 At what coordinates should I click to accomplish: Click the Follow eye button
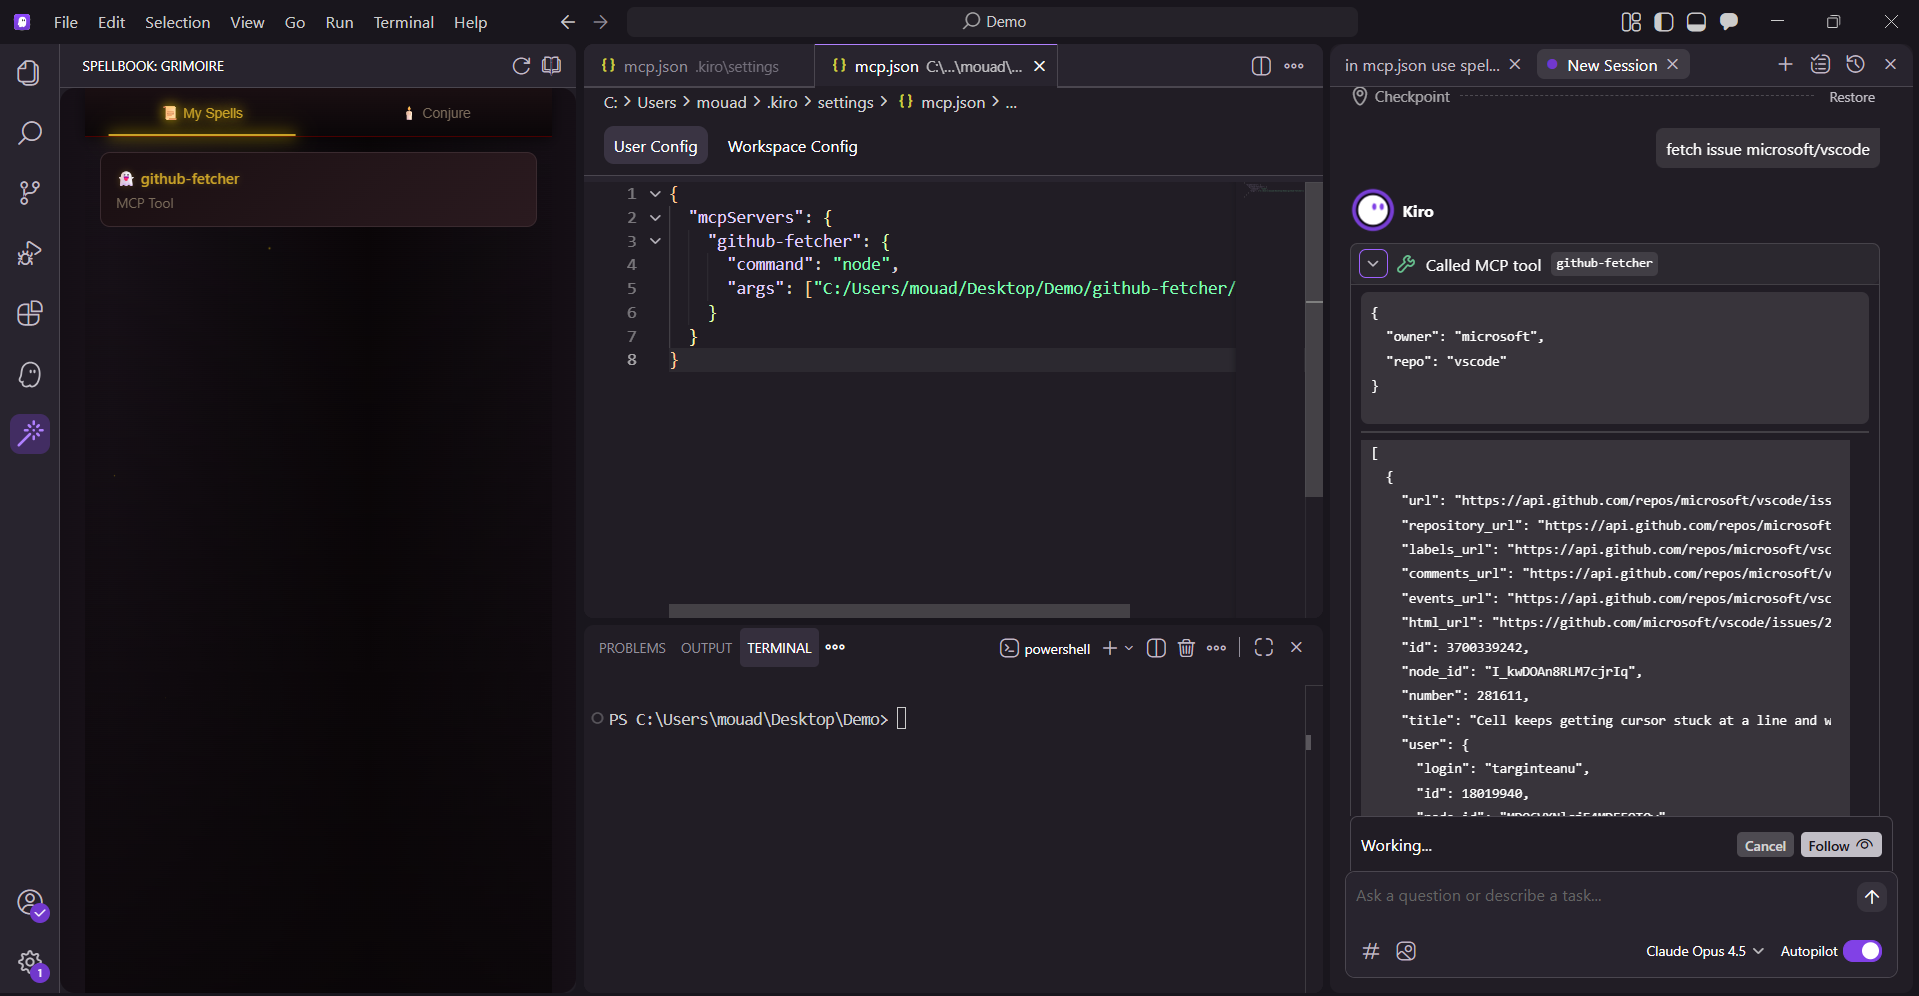[1841, 845]
